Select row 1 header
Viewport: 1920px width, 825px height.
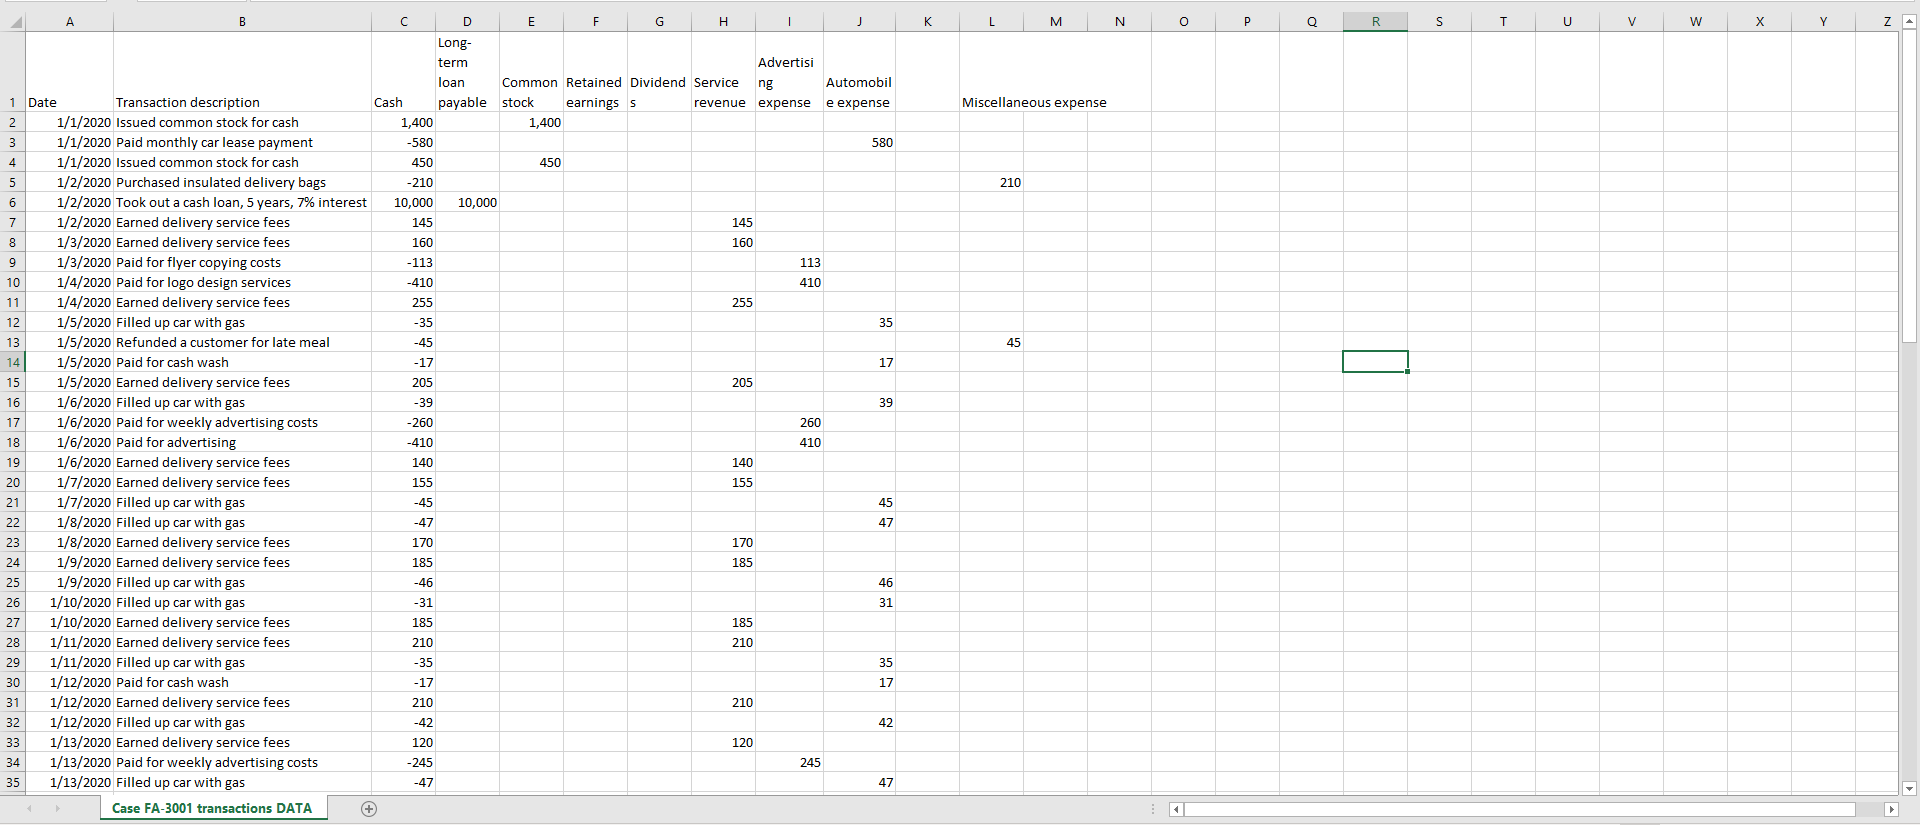[x=13, y=72]
